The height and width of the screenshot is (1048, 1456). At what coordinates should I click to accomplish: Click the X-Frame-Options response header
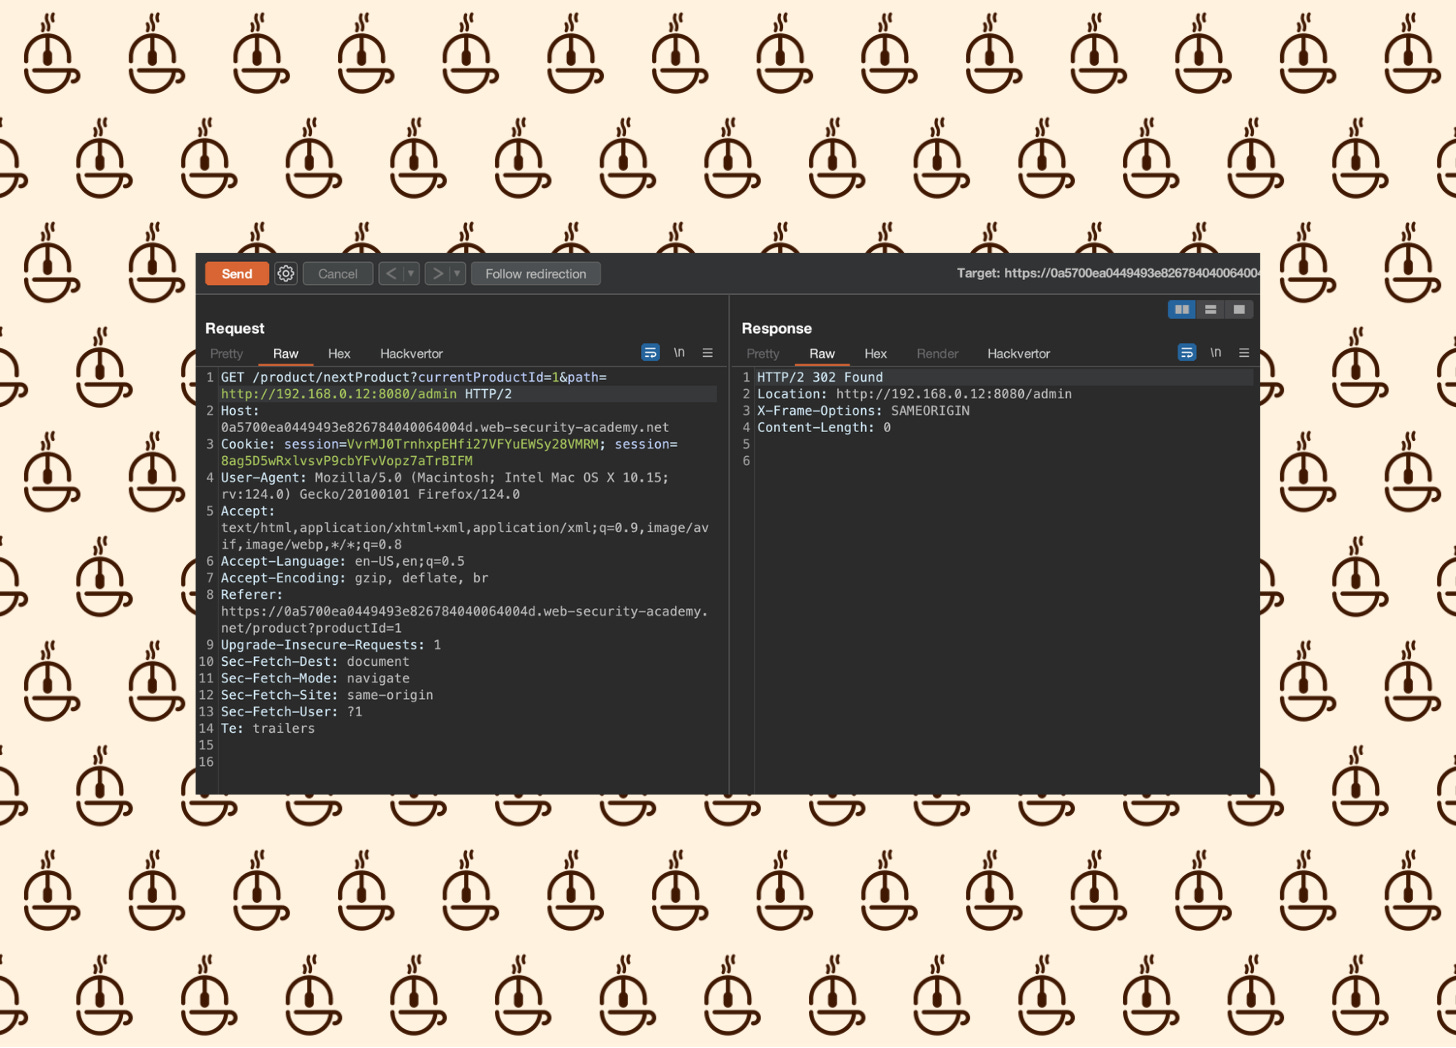coord(863,411)
